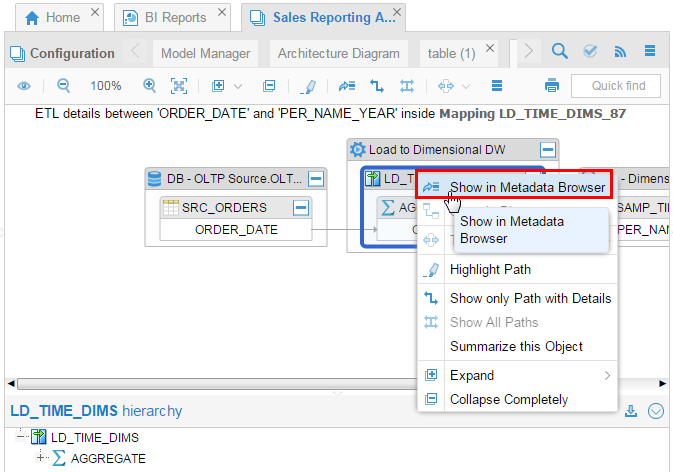This screenshot has width=673, height=472.
Task: Click the toolbar move arrows icon
Action: [x=446, y=86]
